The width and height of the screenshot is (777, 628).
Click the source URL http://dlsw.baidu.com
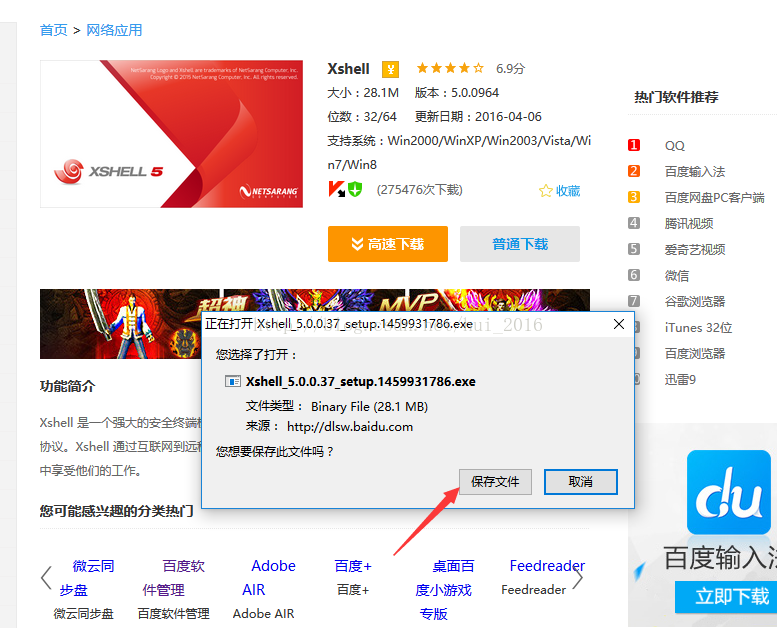tap(350, 427)
